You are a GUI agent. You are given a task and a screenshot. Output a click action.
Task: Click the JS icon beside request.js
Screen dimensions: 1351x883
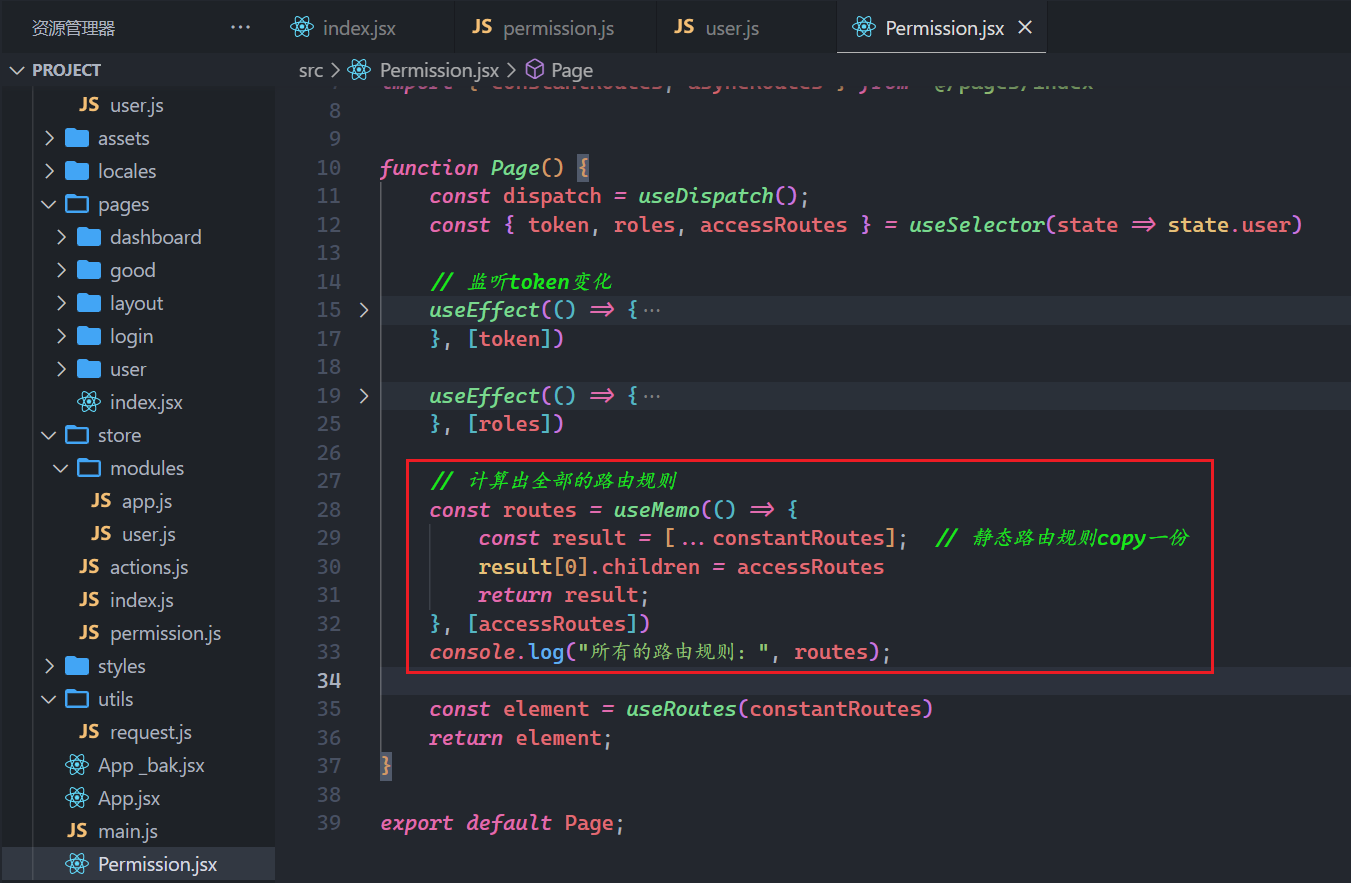89,732
